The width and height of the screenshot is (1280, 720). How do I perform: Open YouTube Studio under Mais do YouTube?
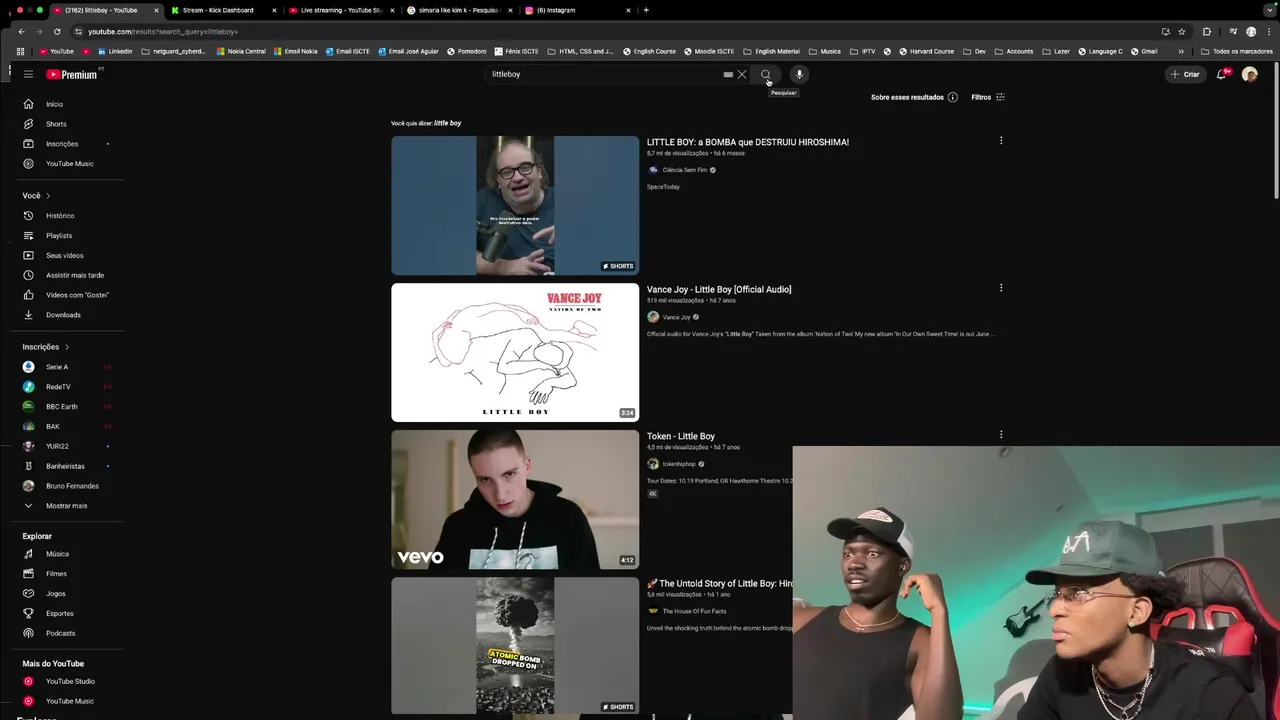click(x=68, y=681)
